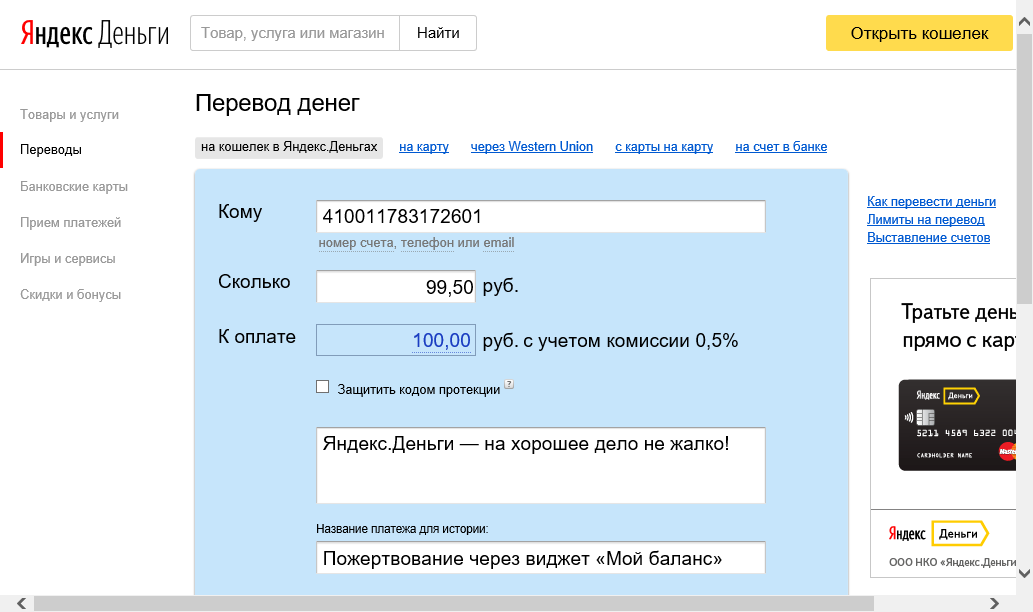Click the vertical scrollbar down arrow
The image size is (1033, 612).
(1024, 573)
